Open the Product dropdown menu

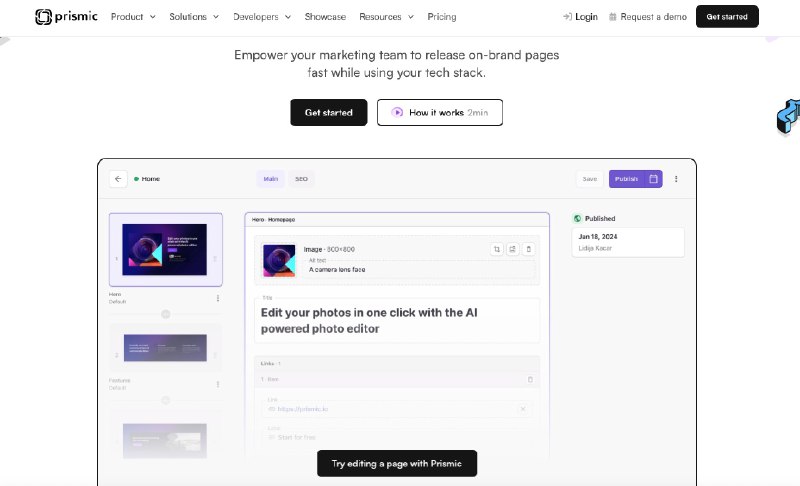[x=133, y=17]
